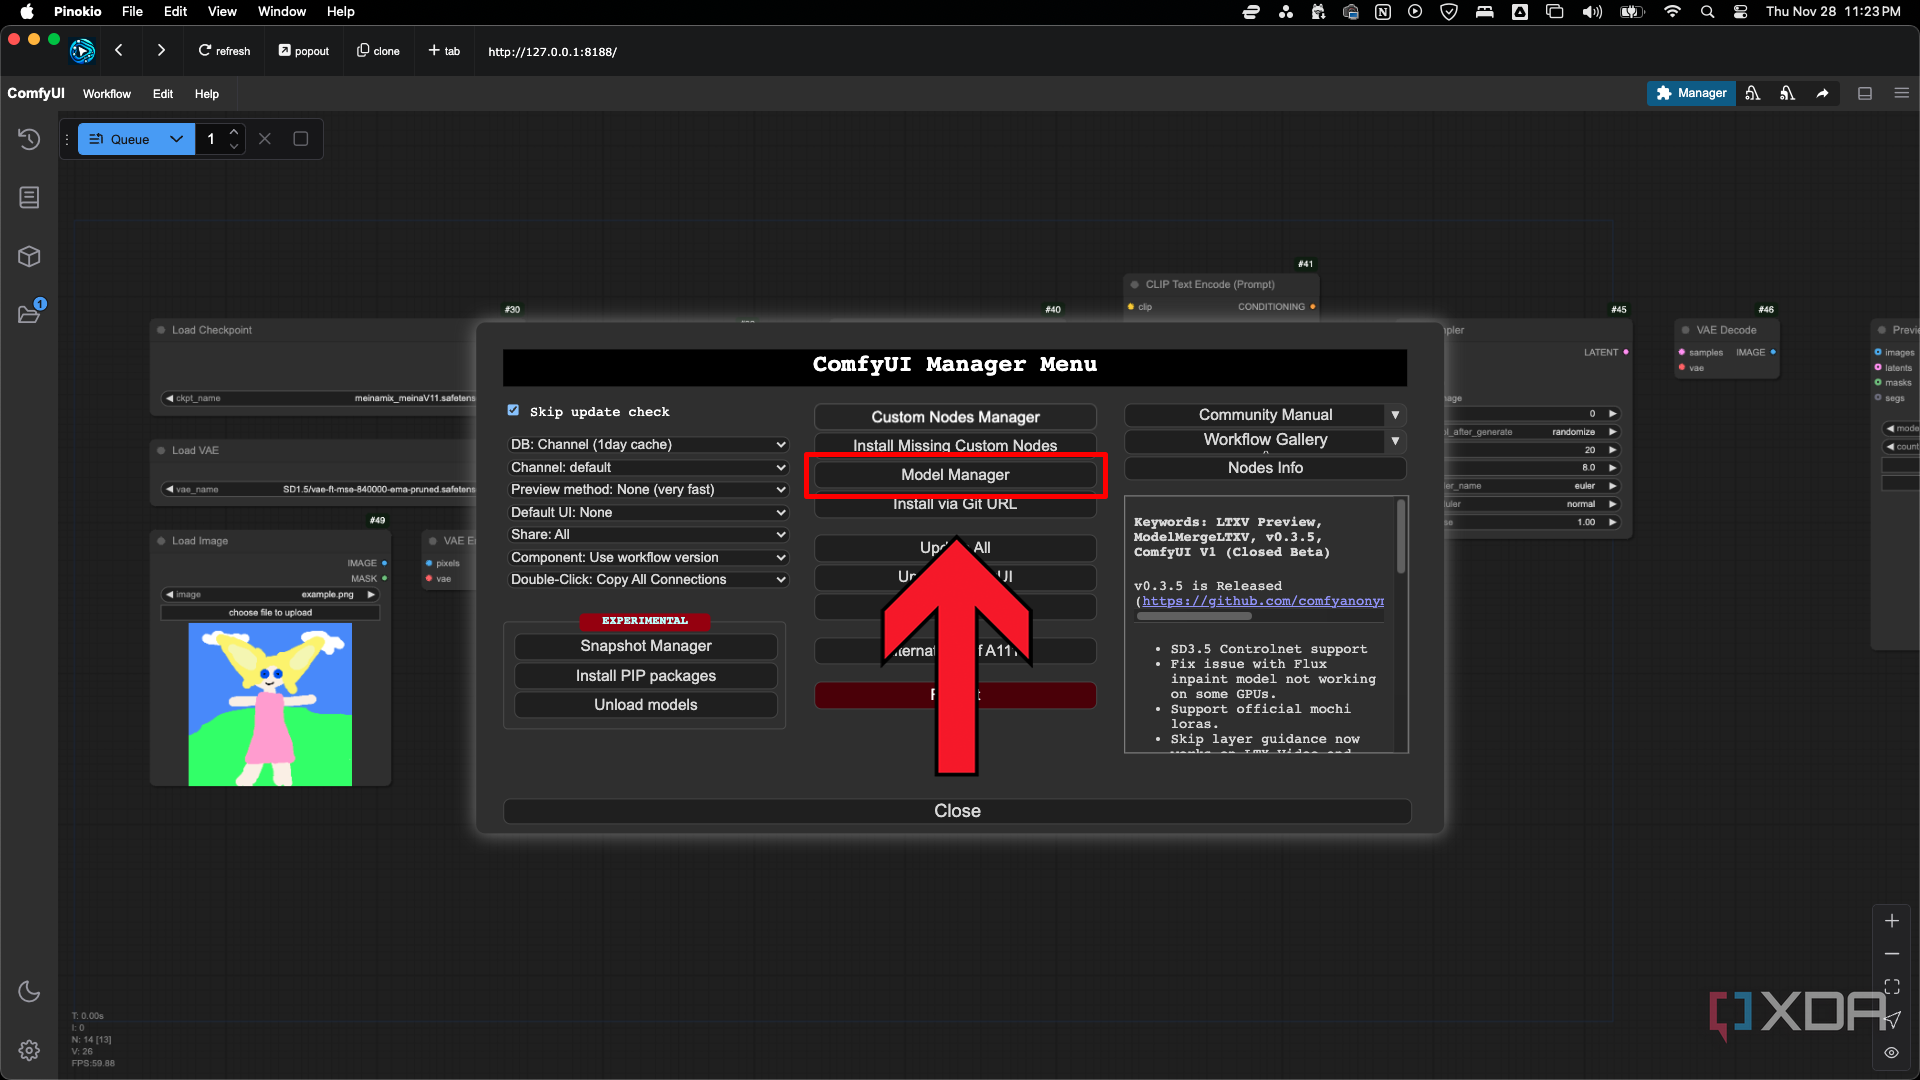The height and width of the screenshot is (1080, 1920).
Task: Collapse the Load Image node dot
Action: point(161,541)
